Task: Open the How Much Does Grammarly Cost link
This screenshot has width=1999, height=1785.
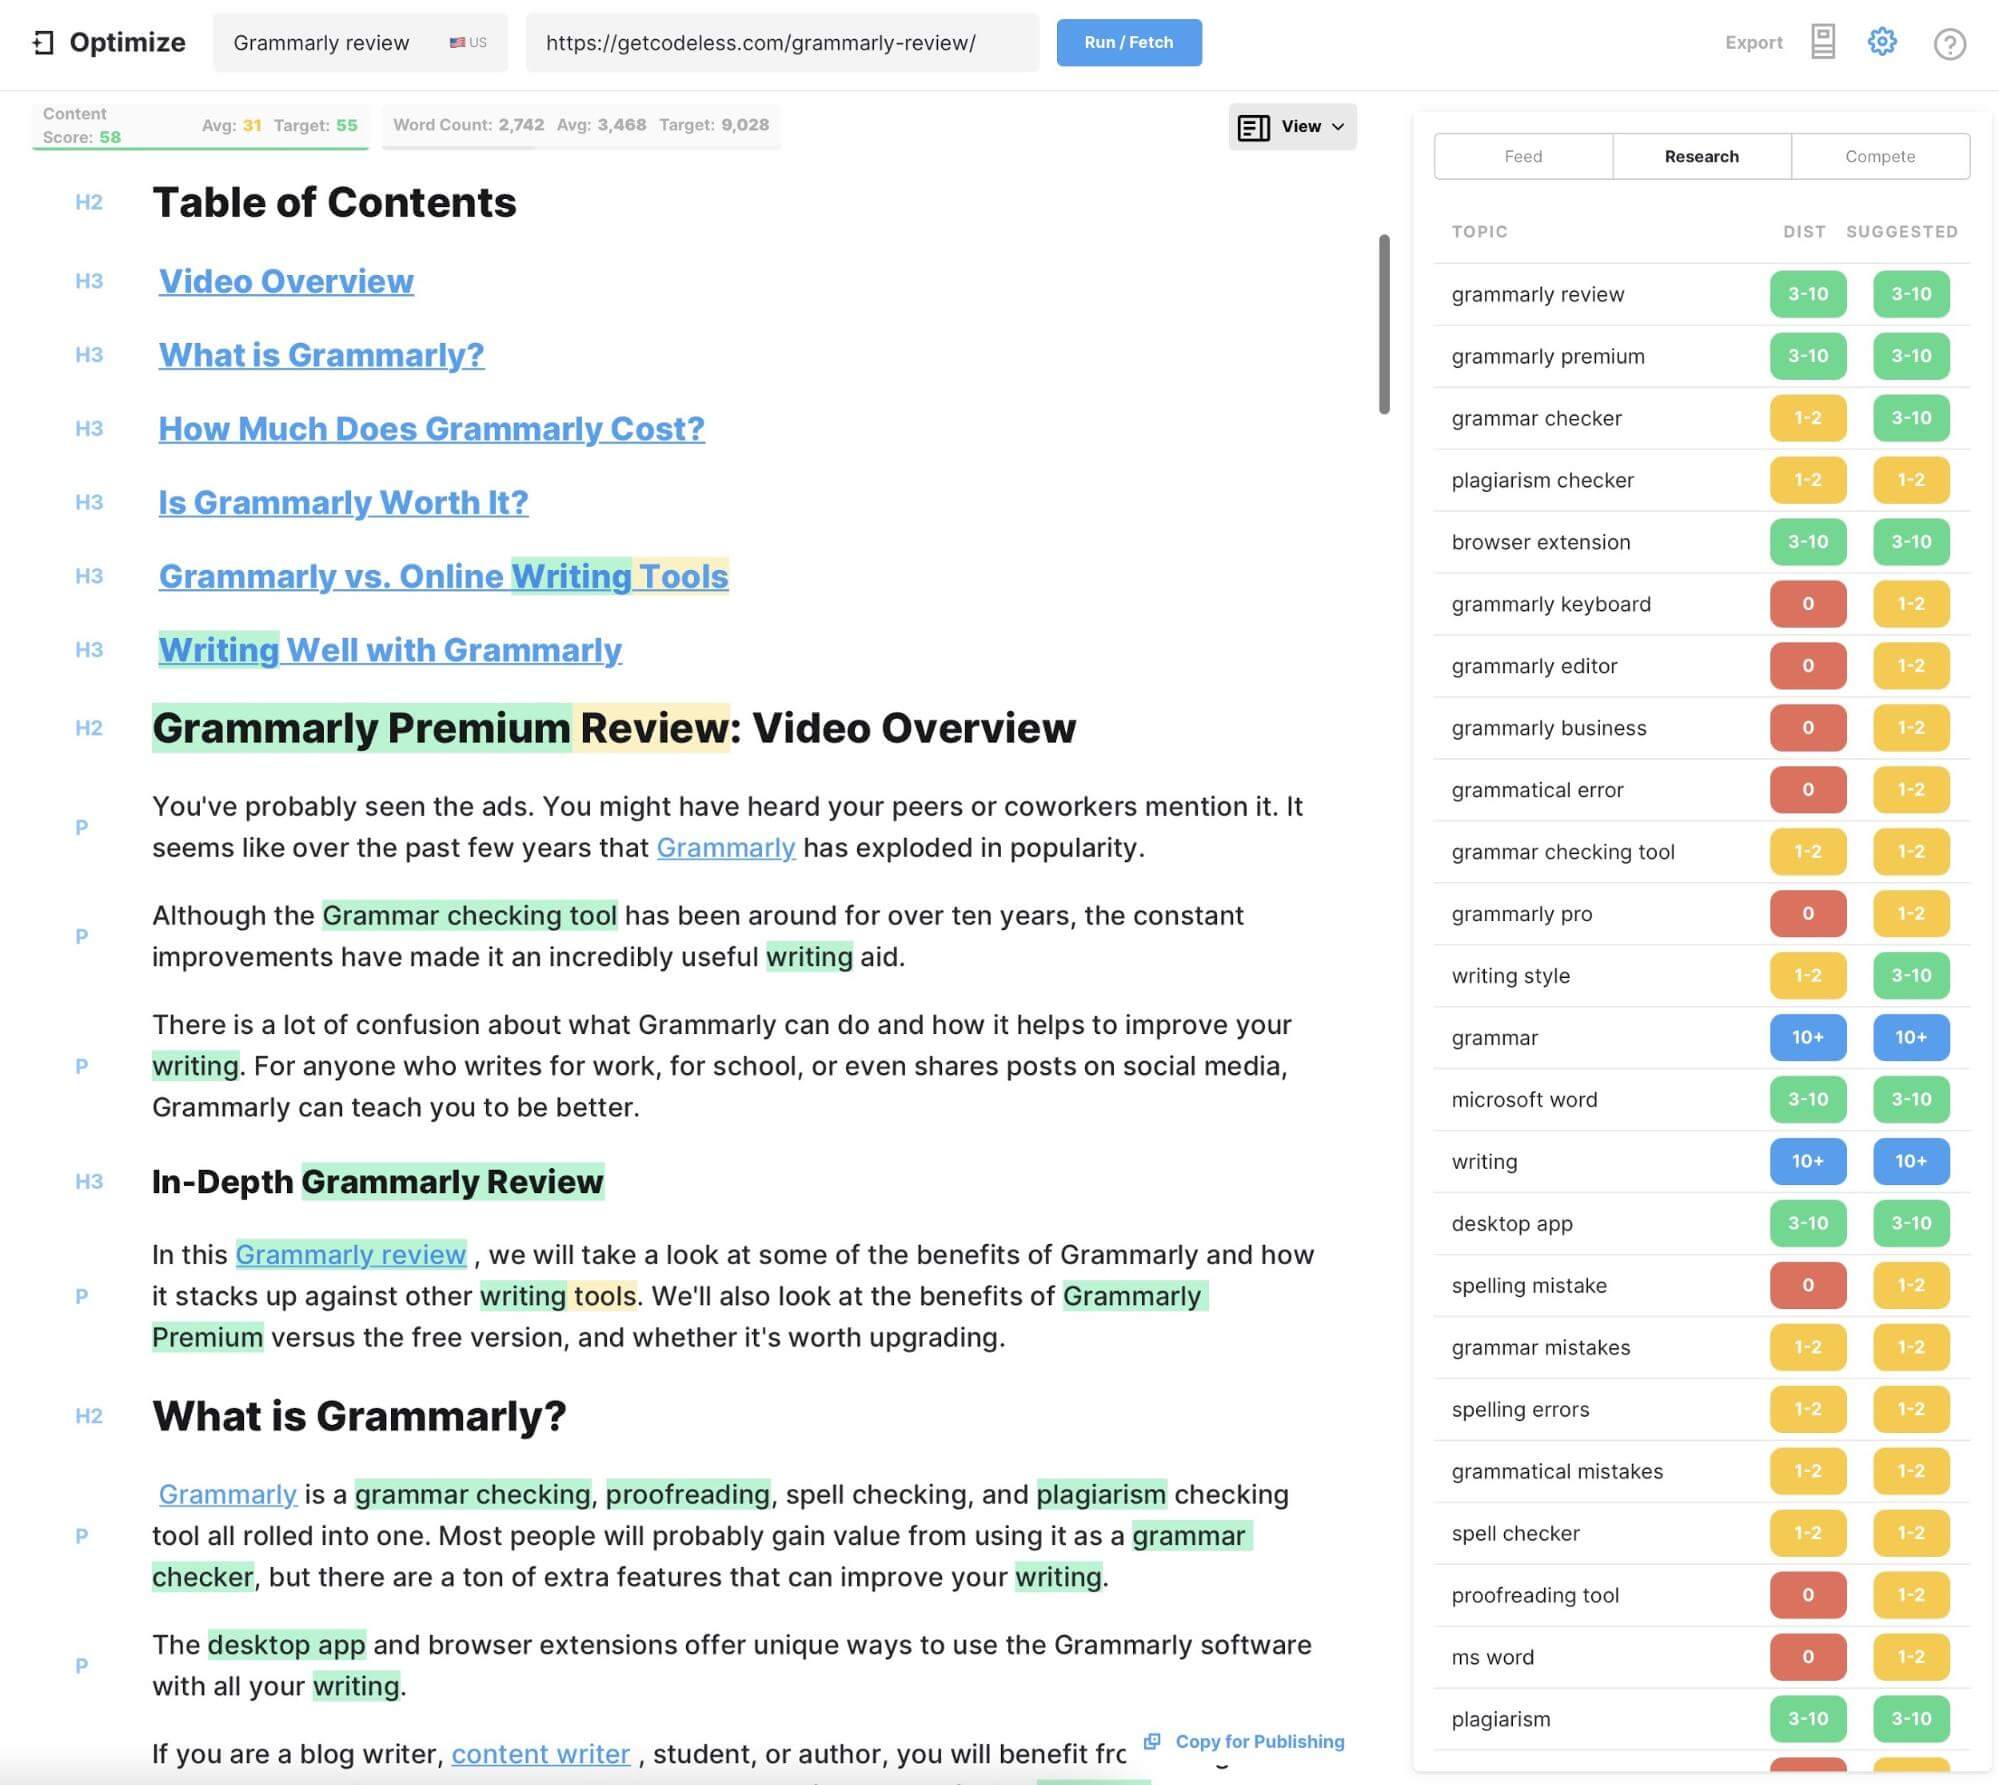Action: pos(431,429)
